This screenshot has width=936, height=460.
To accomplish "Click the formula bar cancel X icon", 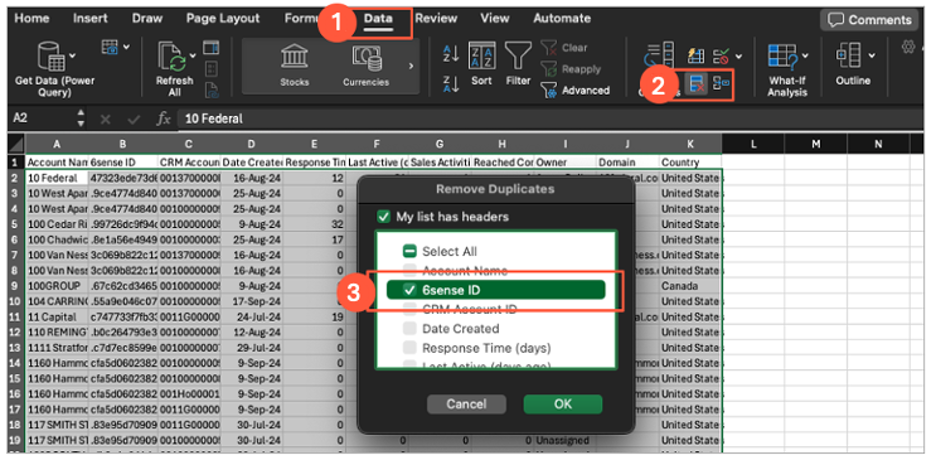I will point(106,119).
